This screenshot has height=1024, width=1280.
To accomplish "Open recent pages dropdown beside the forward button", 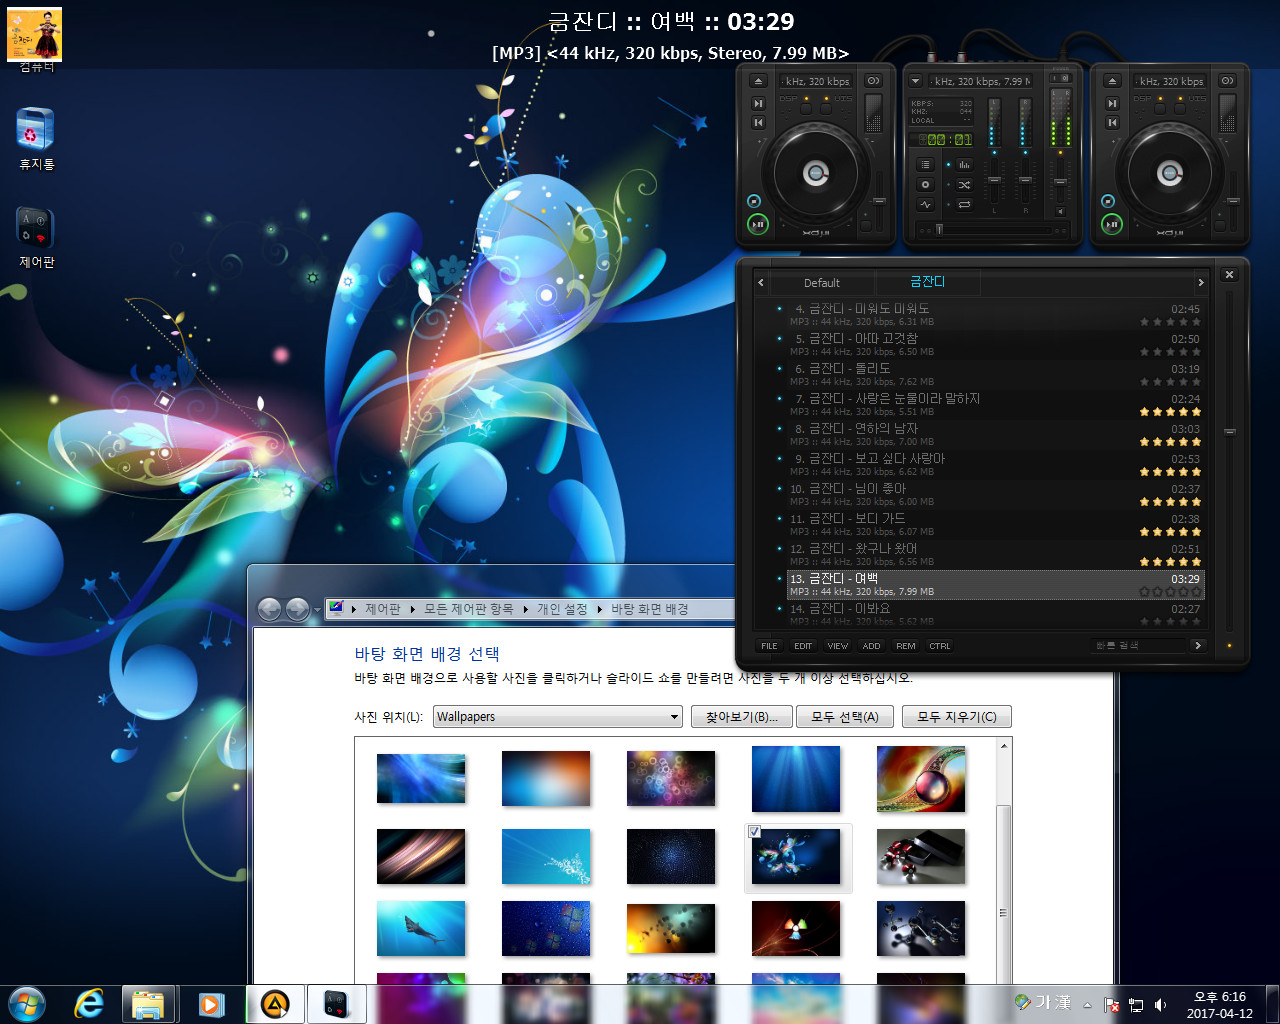I will coord(317,609).
